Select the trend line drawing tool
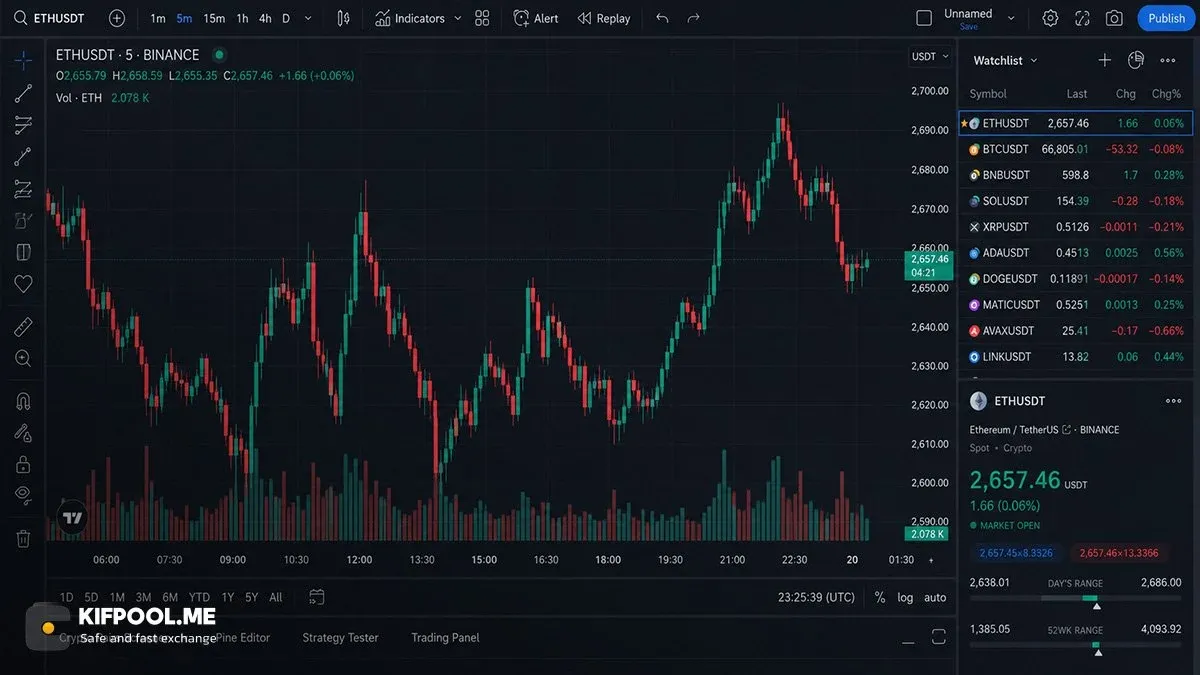1200x675 pixels. (x=23, y=93)
